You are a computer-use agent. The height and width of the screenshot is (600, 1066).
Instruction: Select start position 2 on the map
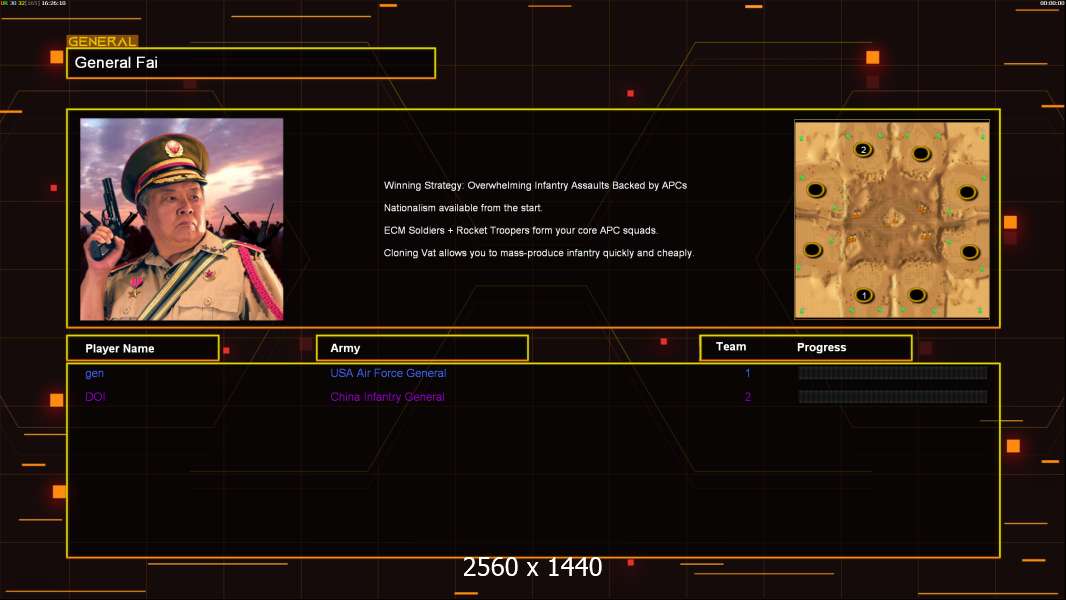tap(863, 149)
